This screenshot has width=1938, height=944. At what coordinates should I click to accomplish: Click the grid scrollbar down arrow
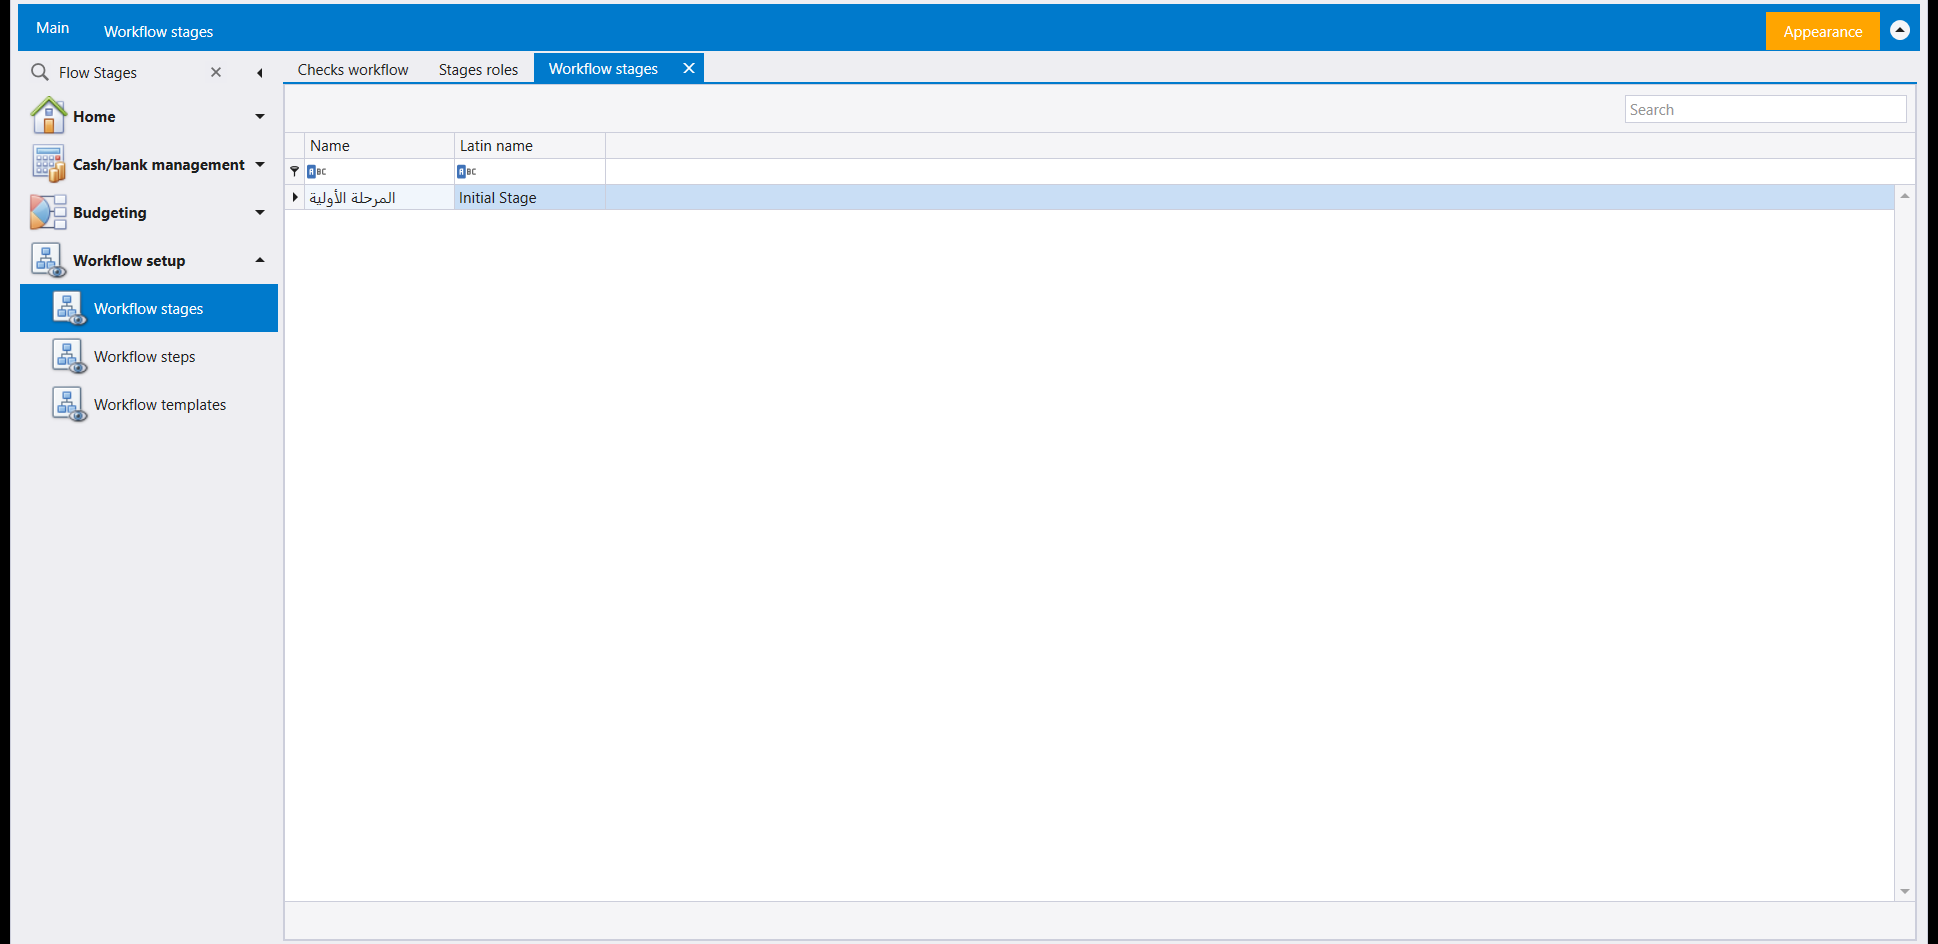[x=1905, y=891]
